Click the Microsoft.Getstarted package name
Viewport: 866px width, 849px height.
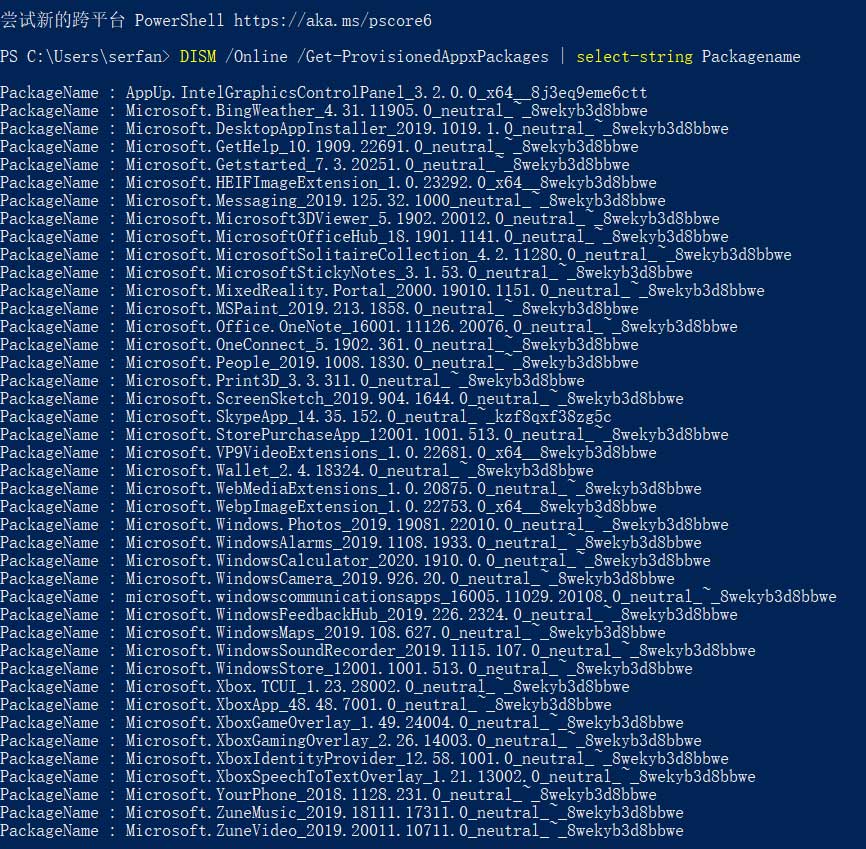[378, 165]
